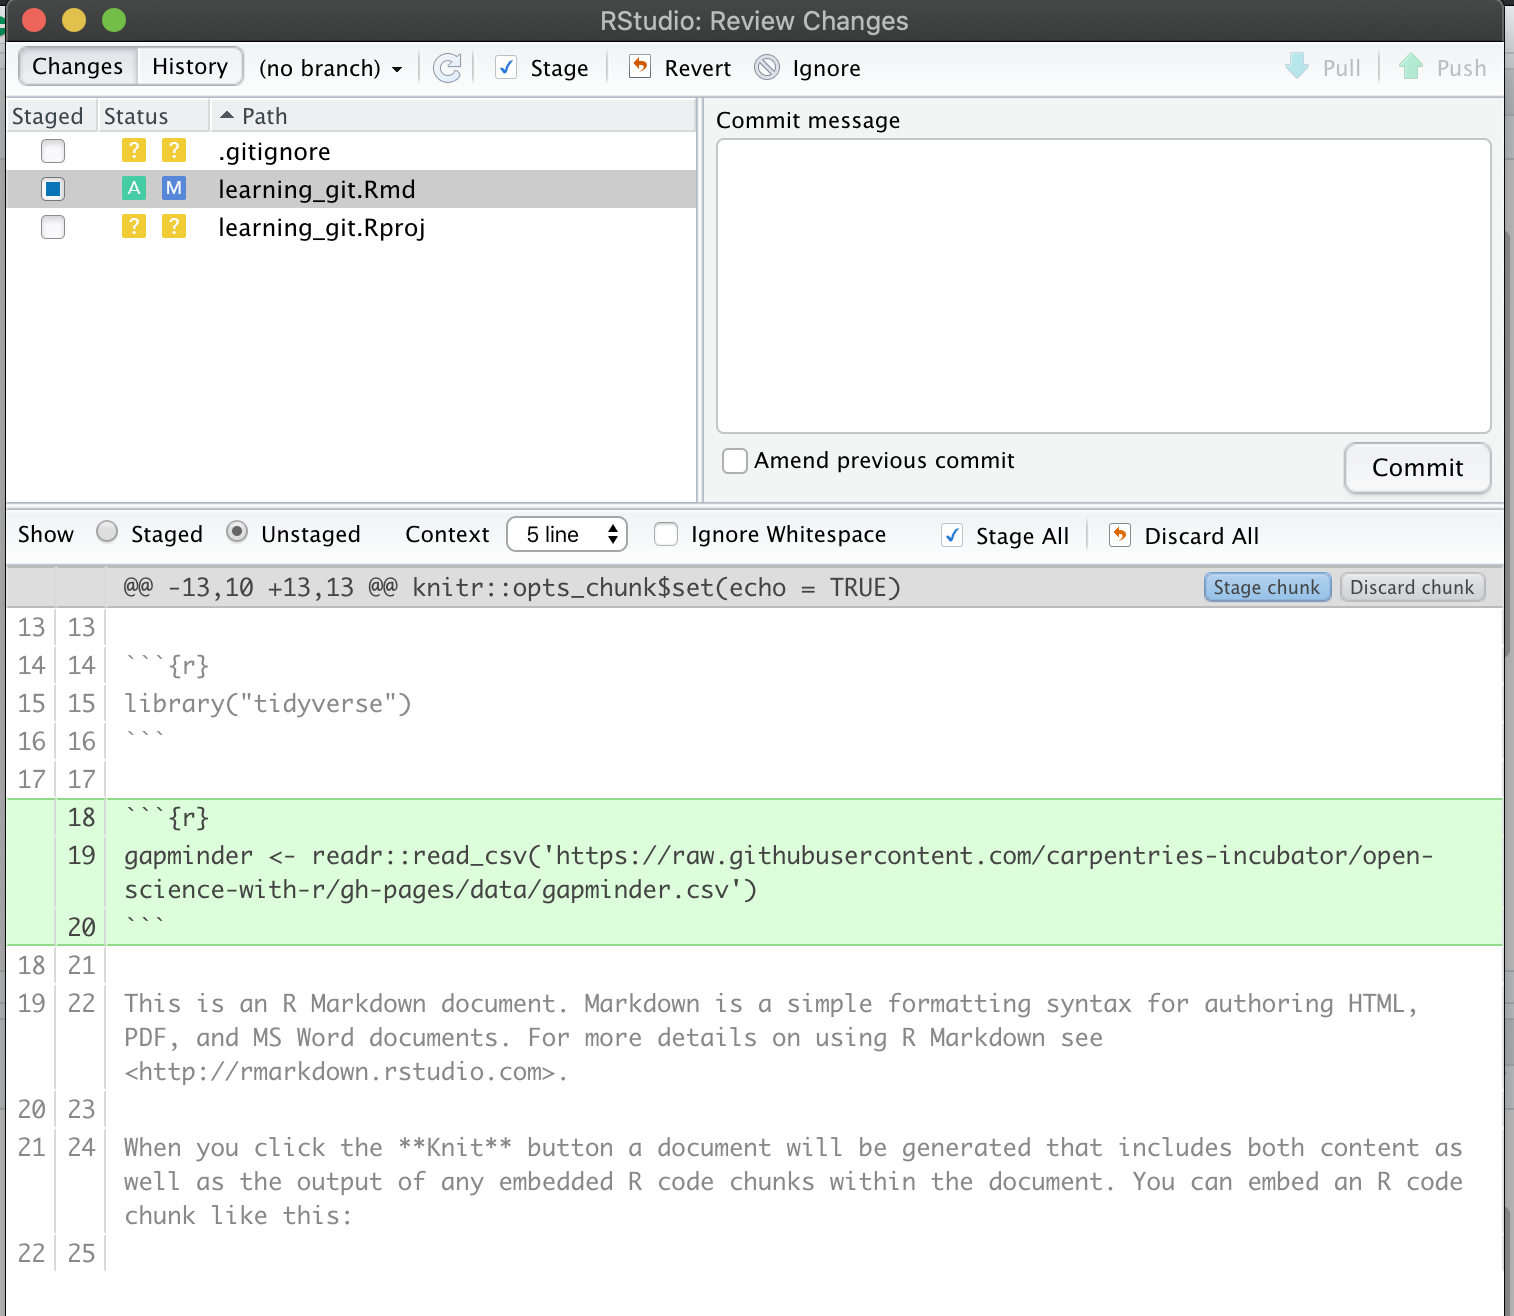Enable Amend previous commit checkbox

pyautogui.click(x=735, y=461)
